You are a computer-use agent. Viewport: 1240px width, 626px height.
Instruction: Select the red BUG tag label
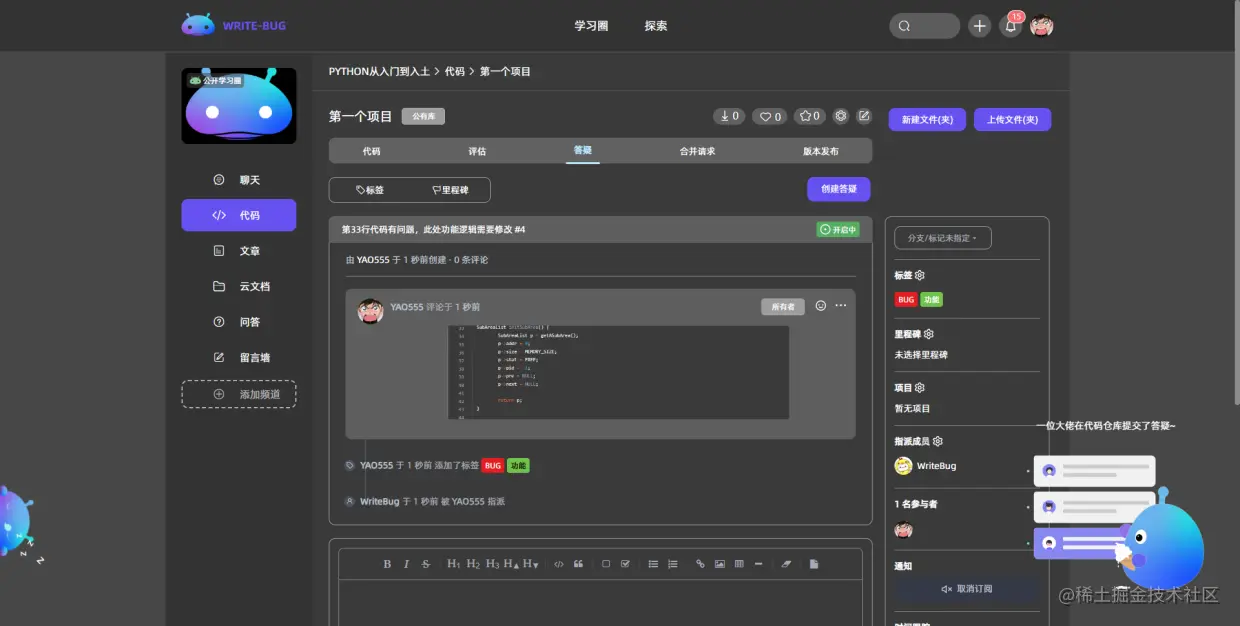pyautogui.click(x=905, y=299)
